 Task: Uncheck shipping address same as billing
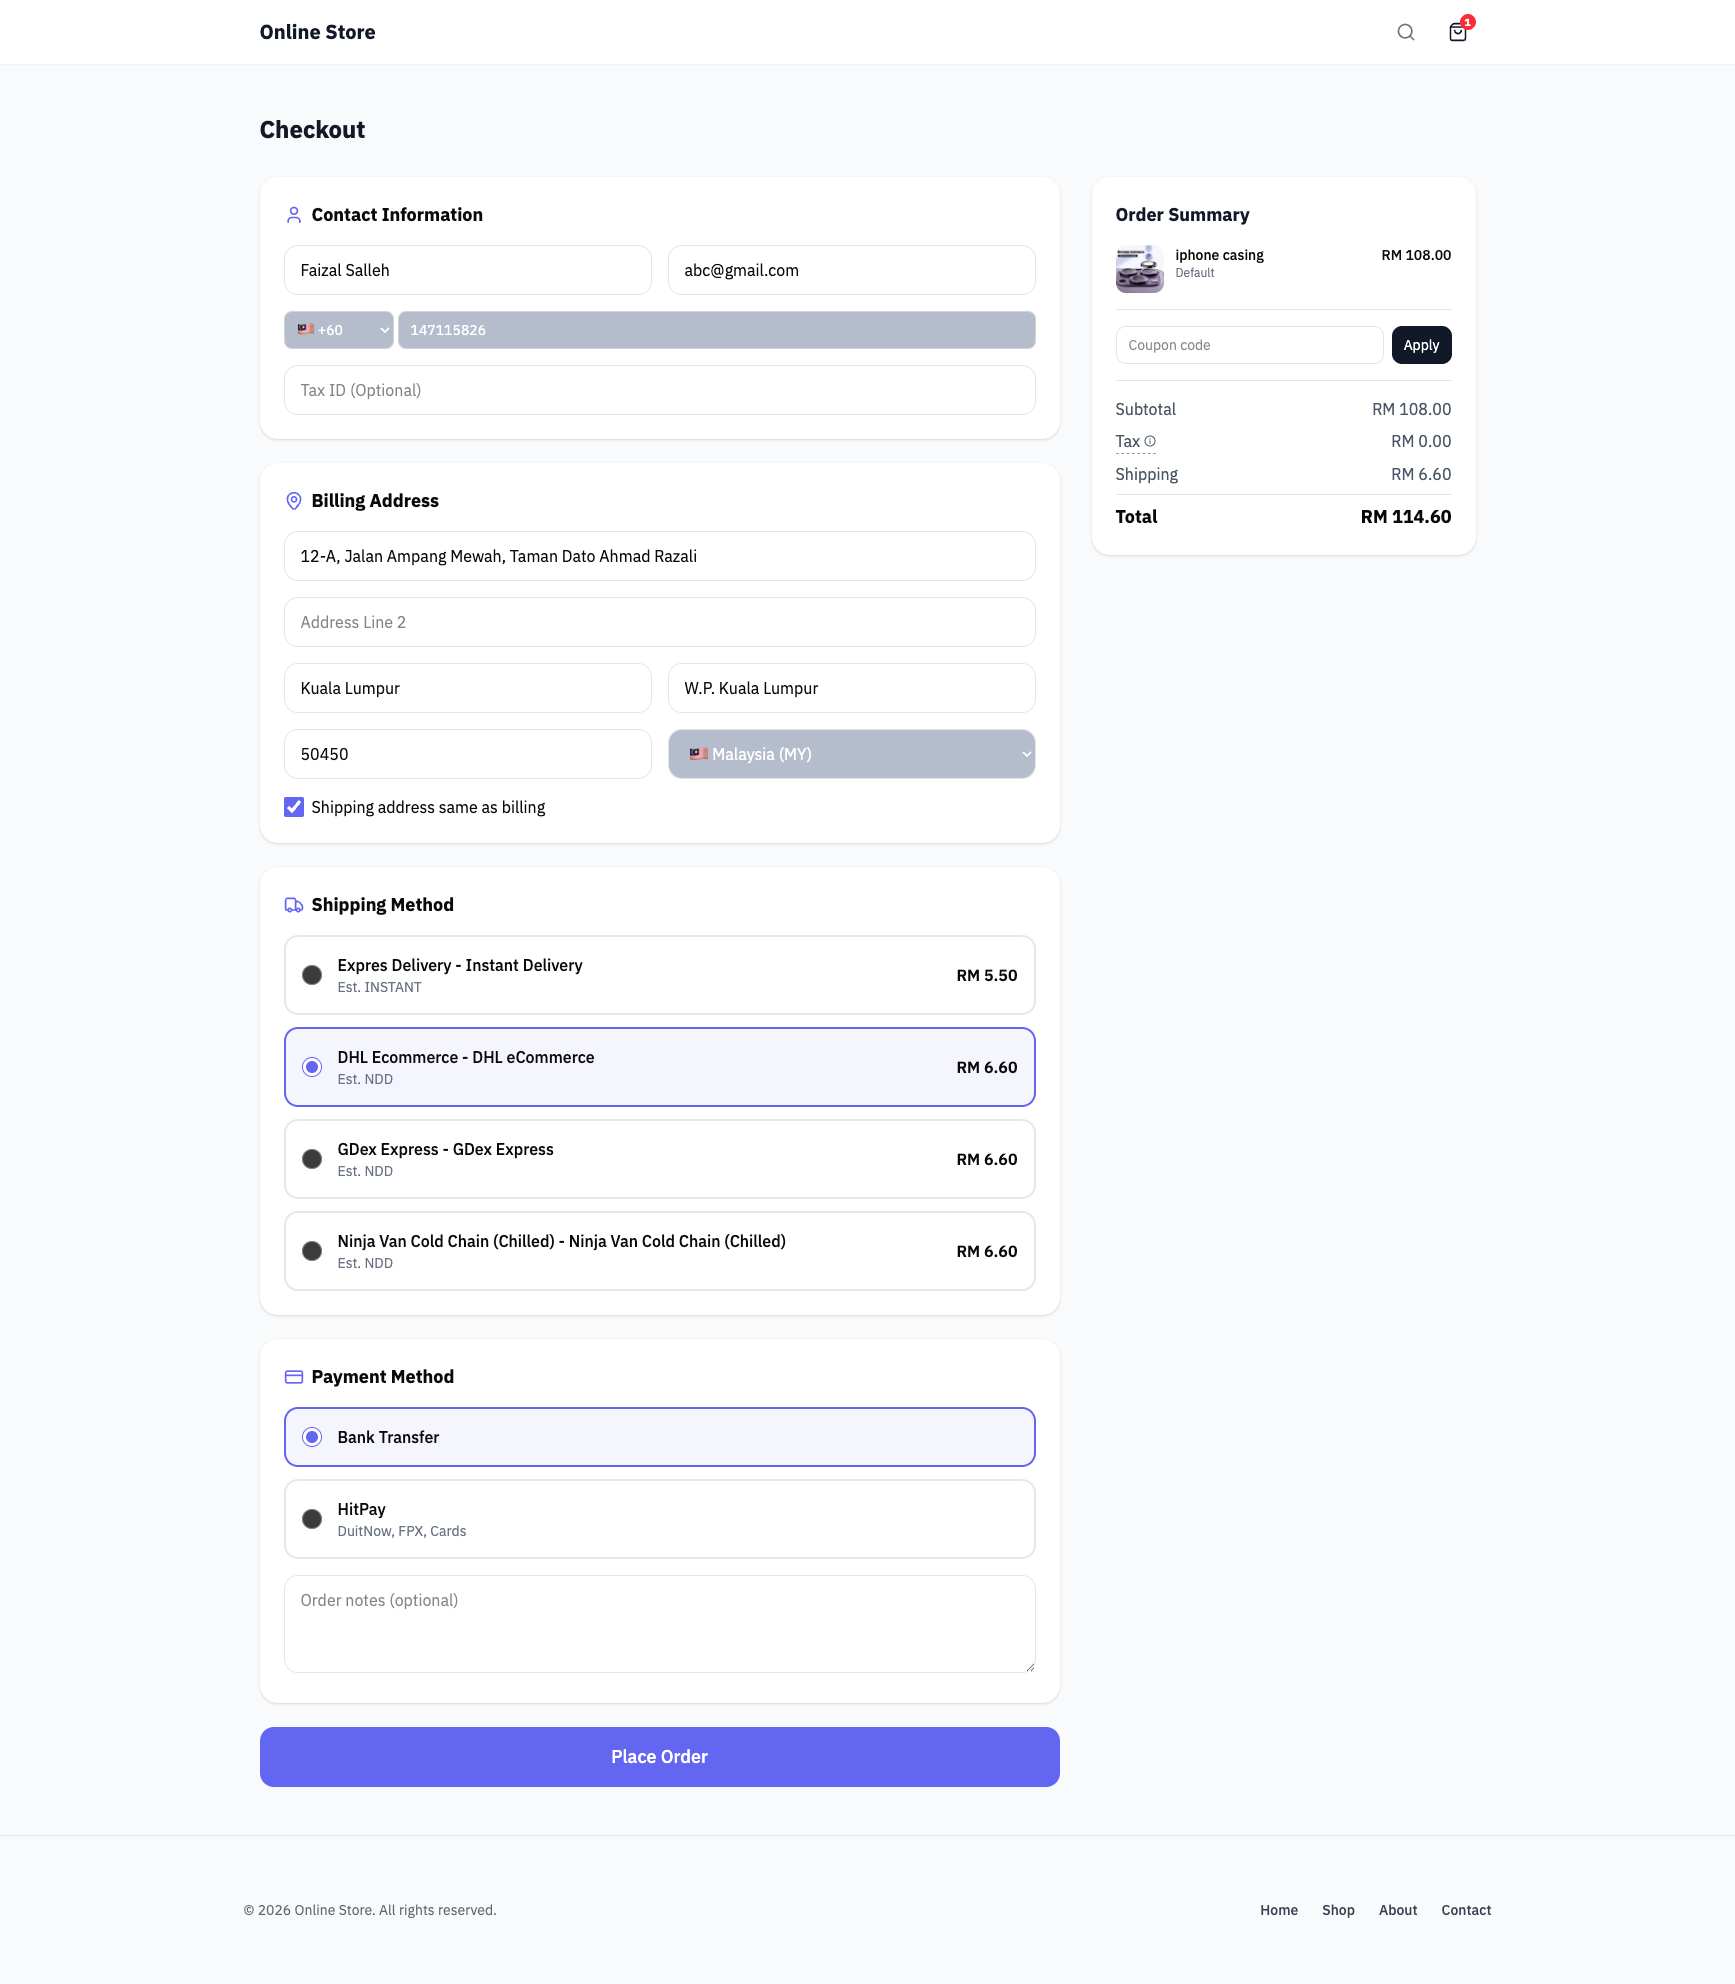point(293,806)
